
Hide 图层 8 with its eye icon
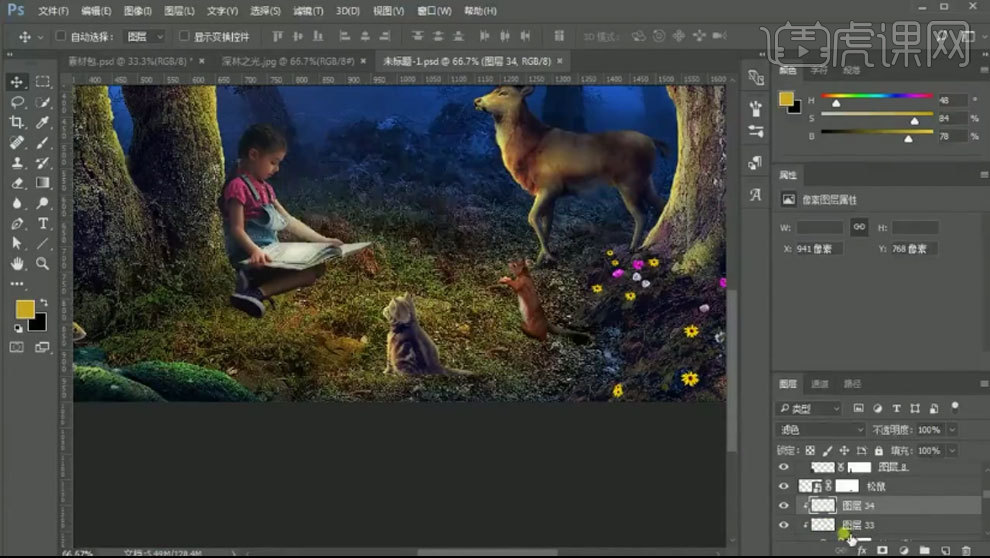[784, 467]
